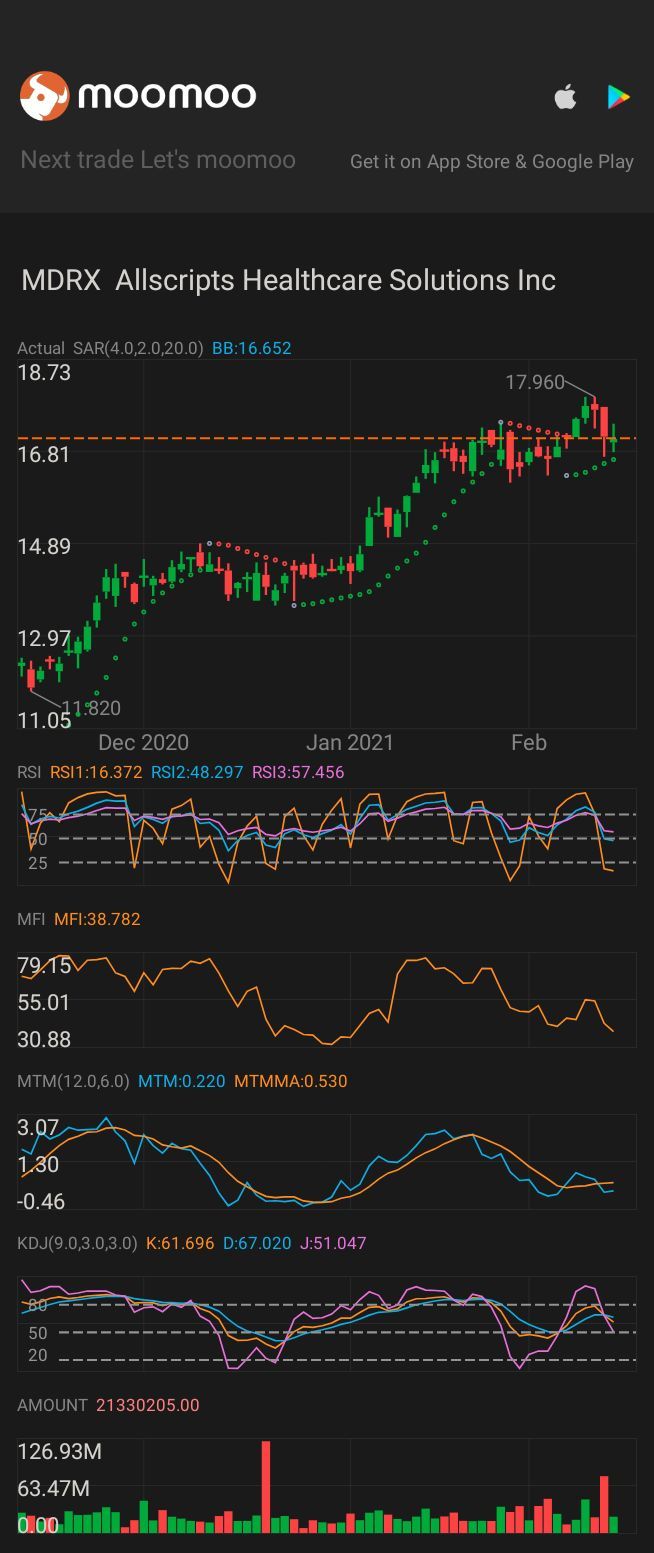Screen dimensions: 654x1553
Task: Click the RSI2:48.297 value
Action: (197, 772)
